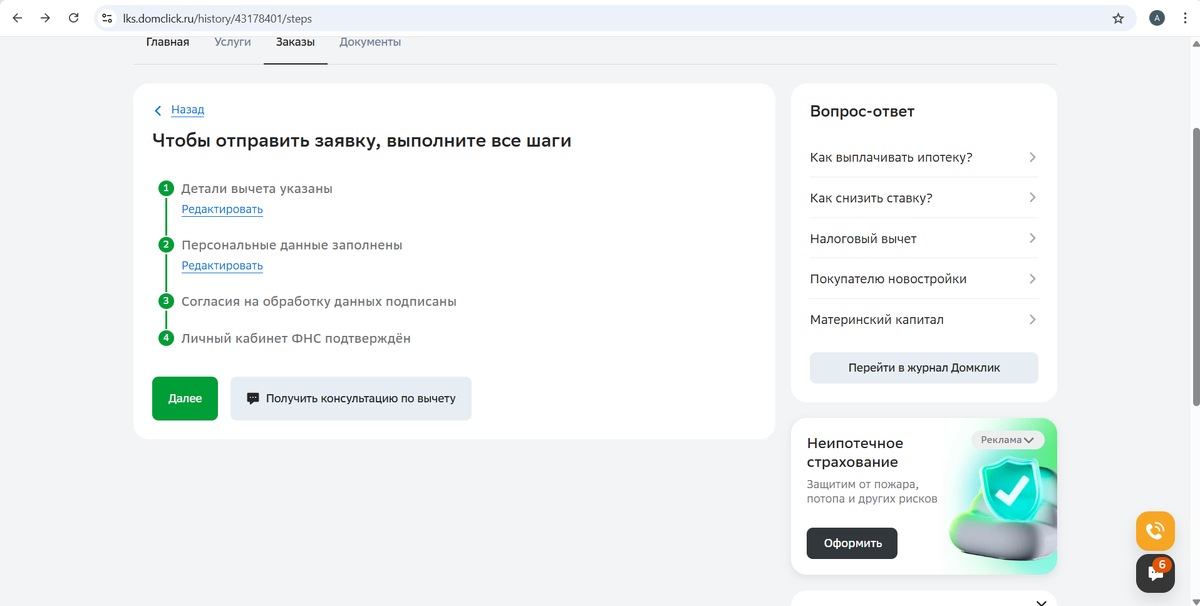This screenshot has width=1200, height=606.
Task: Click 'Личный кабинет ФНС подтверждён' step text
Action: (x=296, y=339)
